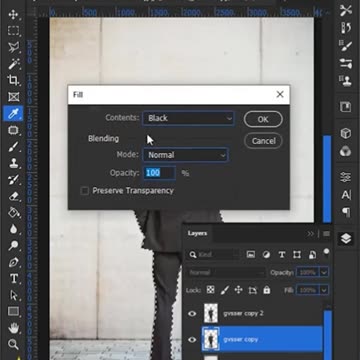360x360 pixels.
Task: Select the Object Selection tool
Action: pyautogui.click(x=13, y=130)
